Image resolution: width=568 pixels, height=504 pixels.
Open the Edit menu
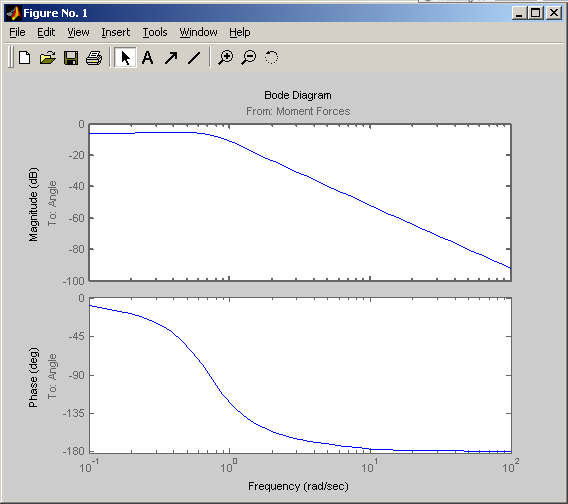tap(46, 32)
